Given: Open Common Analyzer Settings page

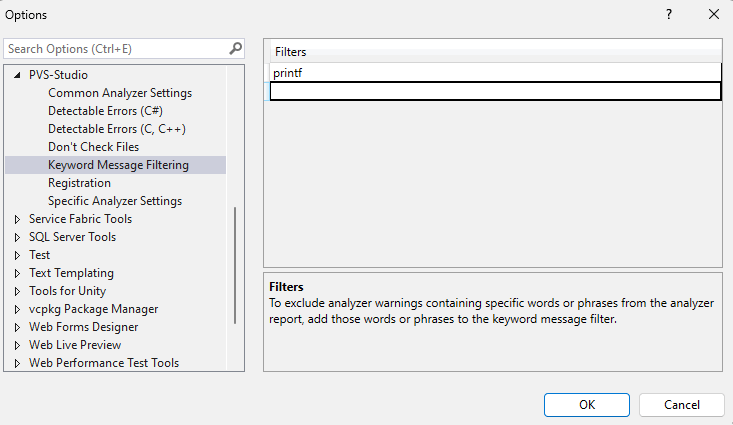Looking at the screenshot, I should (x=119, y=93).
